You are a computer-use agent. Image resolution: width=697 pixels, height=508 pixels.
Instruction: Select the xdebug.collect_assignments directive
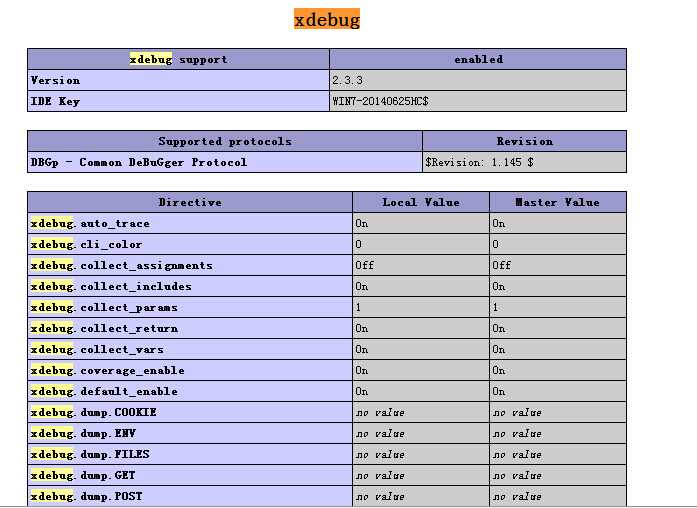[x=190, y=265]
